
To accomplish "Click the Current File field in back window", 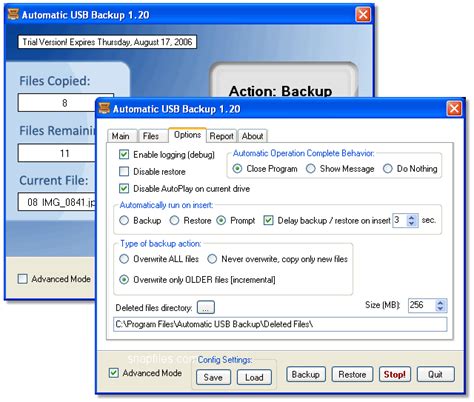I will point(57,202).
